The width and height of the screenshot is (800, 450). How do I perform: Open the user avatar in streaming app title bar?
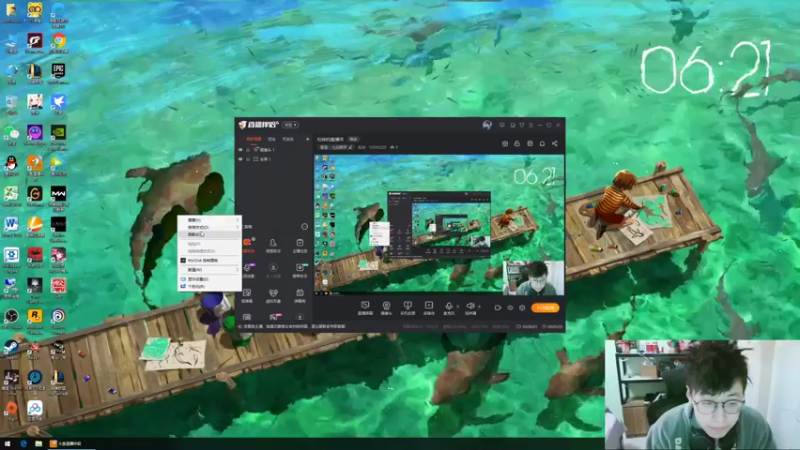tap(487, 125)
